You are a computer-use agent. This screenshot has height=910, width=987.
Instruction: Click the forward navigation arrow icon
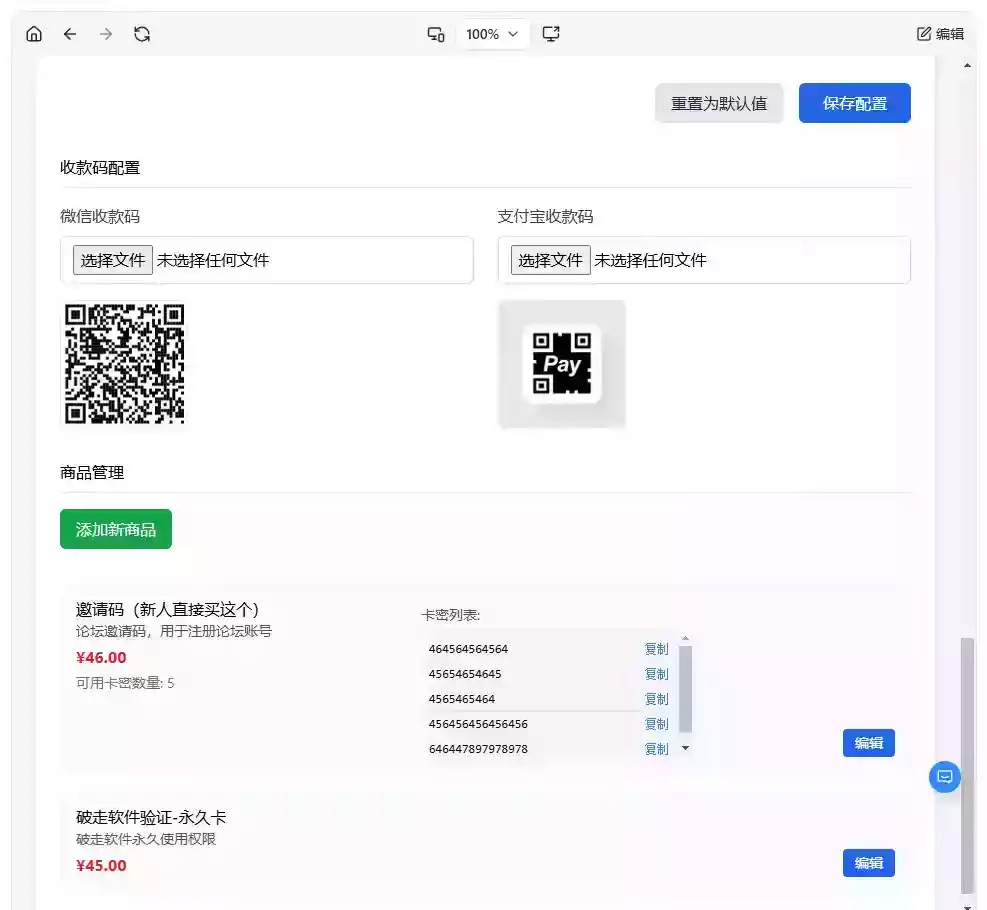point(105,33)
